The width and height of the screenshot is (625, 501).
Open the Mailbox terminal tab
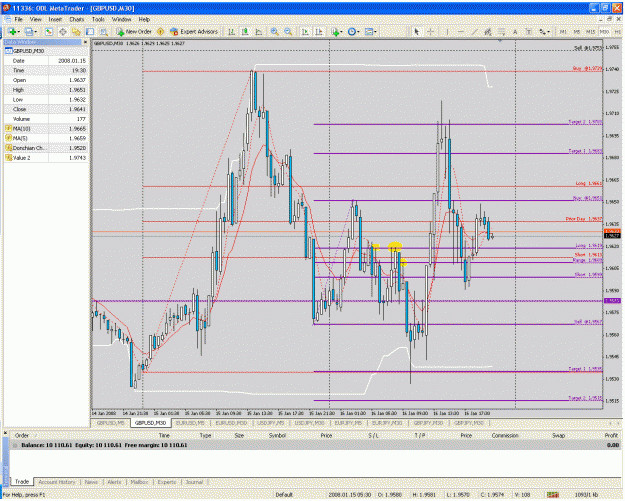point(139,482)
